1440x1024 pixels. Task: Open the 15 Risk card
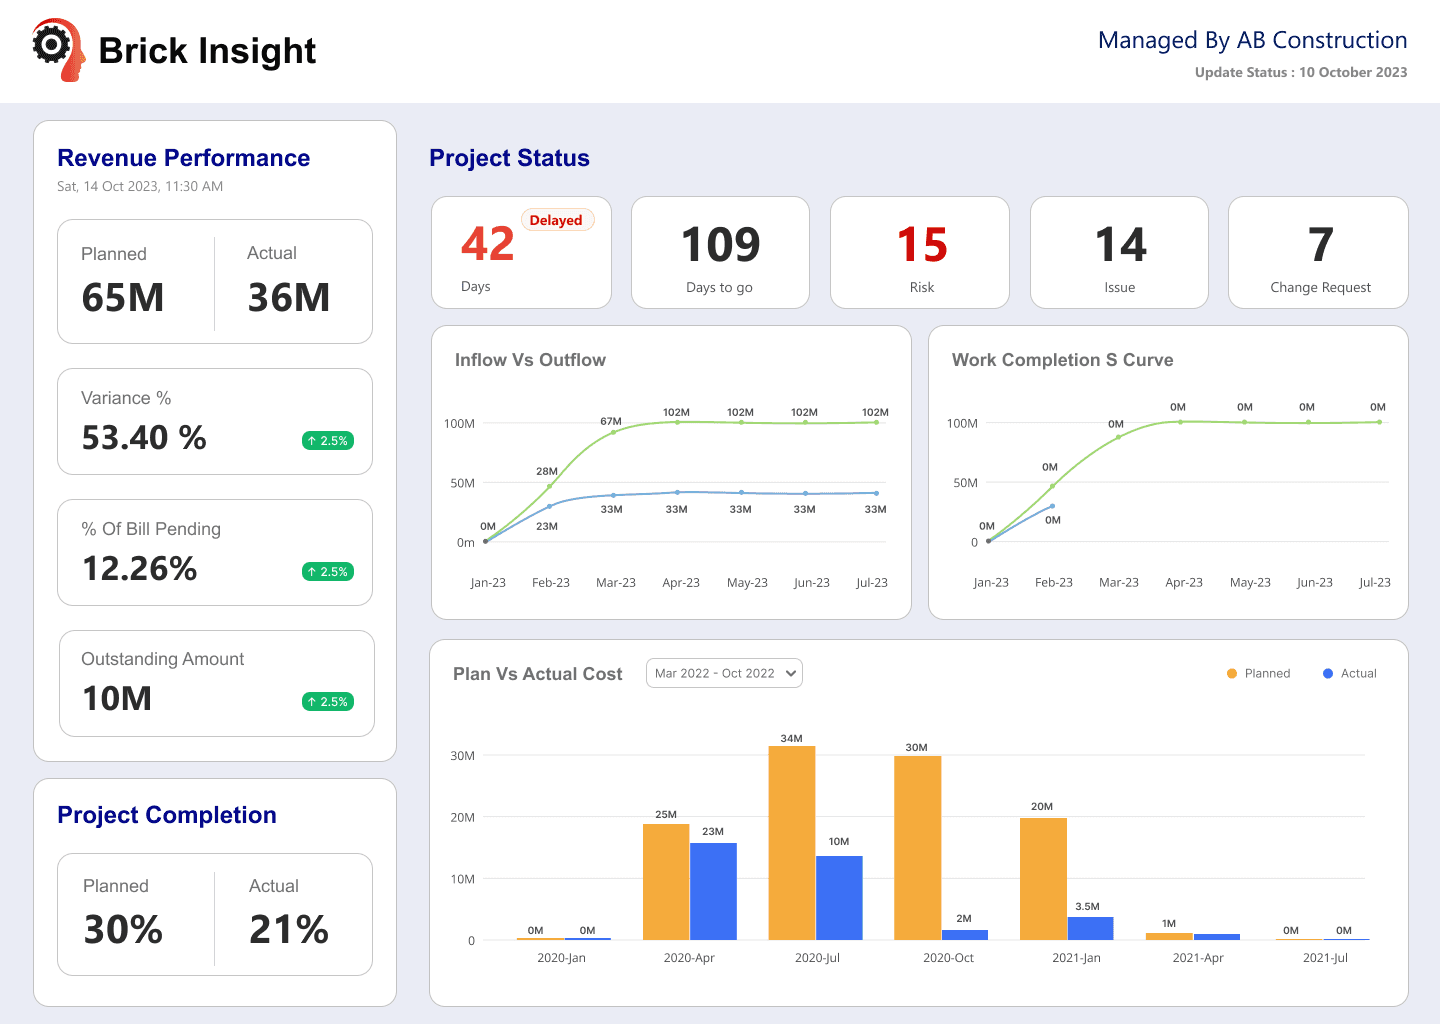click(920, 252)
